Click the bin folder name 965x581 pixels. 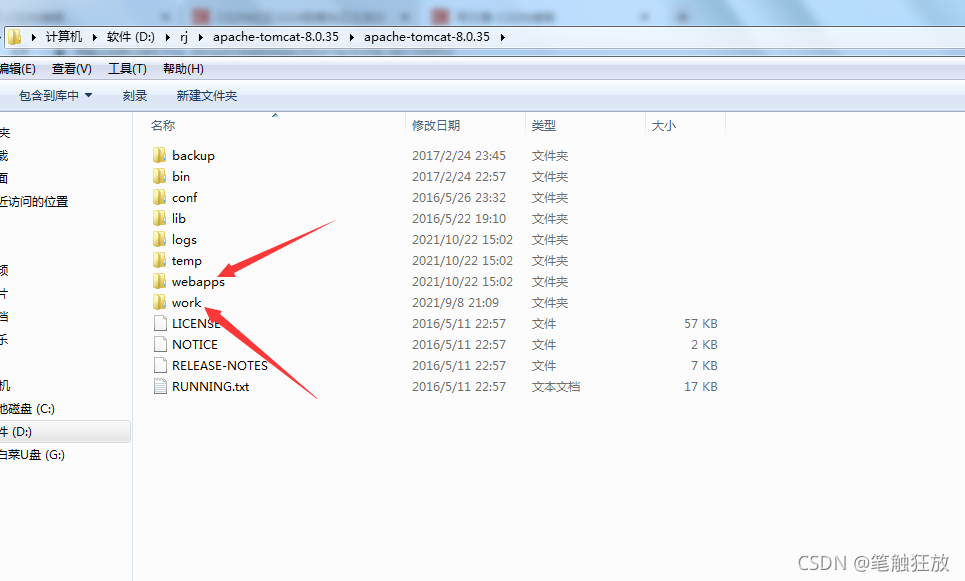coord(181,177)
